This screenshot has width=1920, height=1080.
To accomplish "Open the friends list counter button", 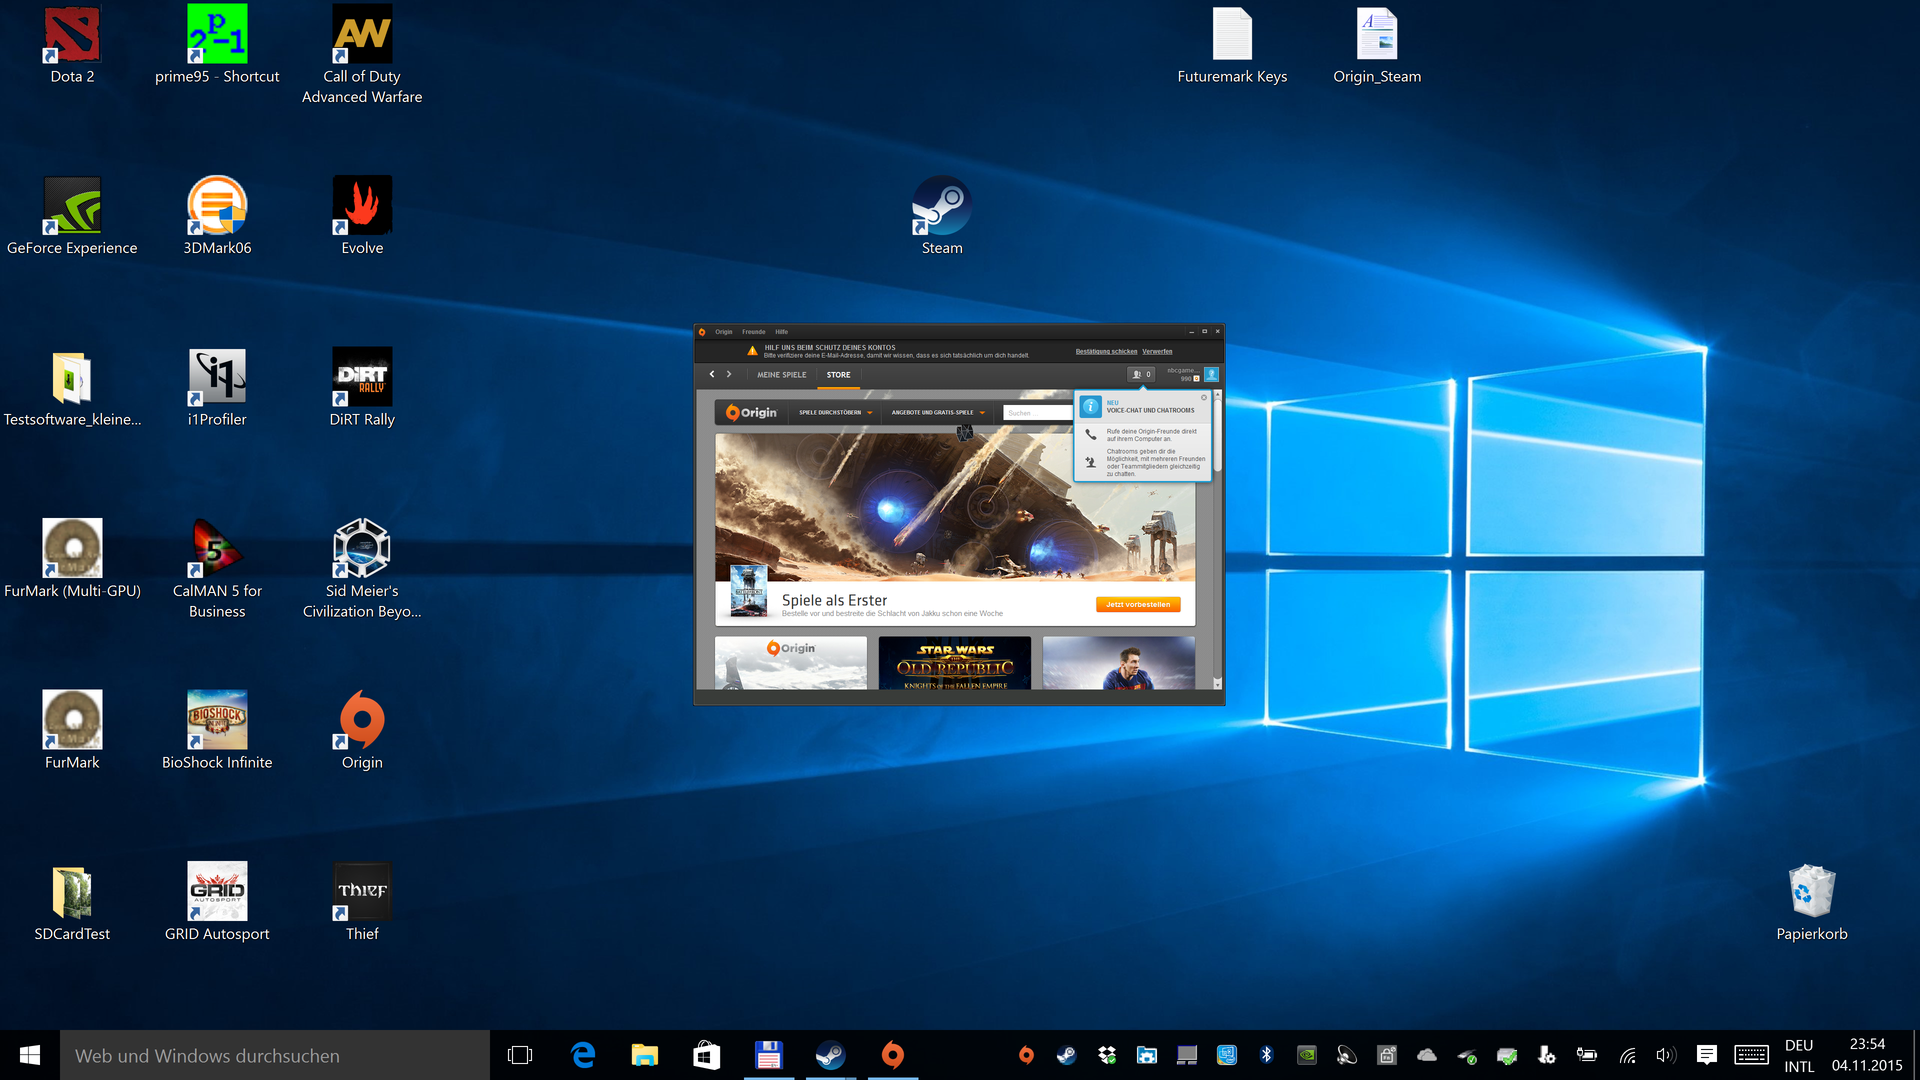I will click(1141, 374).
